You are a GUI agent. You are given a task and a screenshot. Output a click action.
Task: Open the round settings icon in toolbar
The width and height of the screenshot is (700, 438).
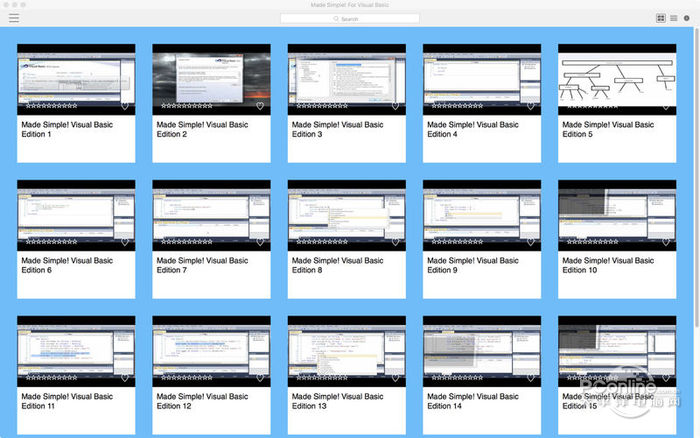coord(687,18)
